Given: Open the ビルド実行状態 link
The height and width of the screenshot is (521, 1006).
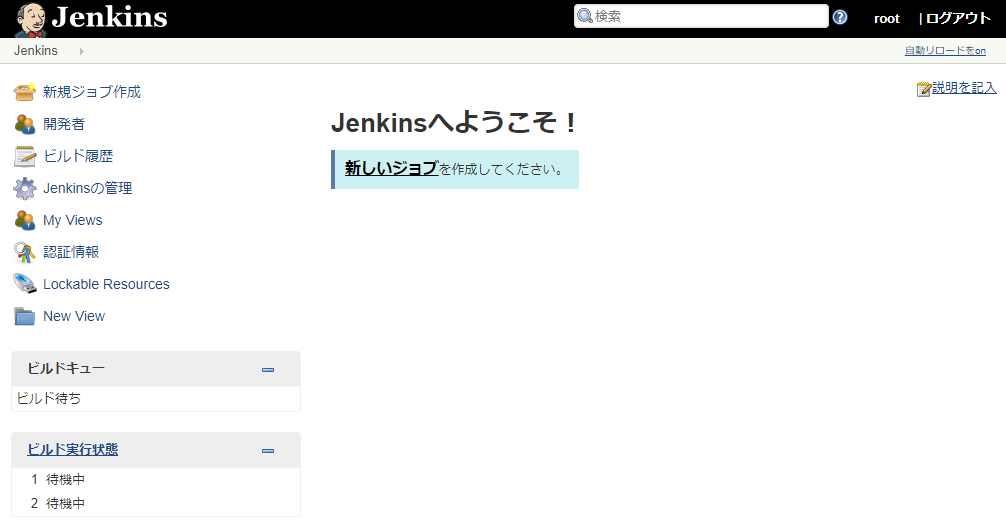Looking at the screenshot, I should (x=72, y=450).
